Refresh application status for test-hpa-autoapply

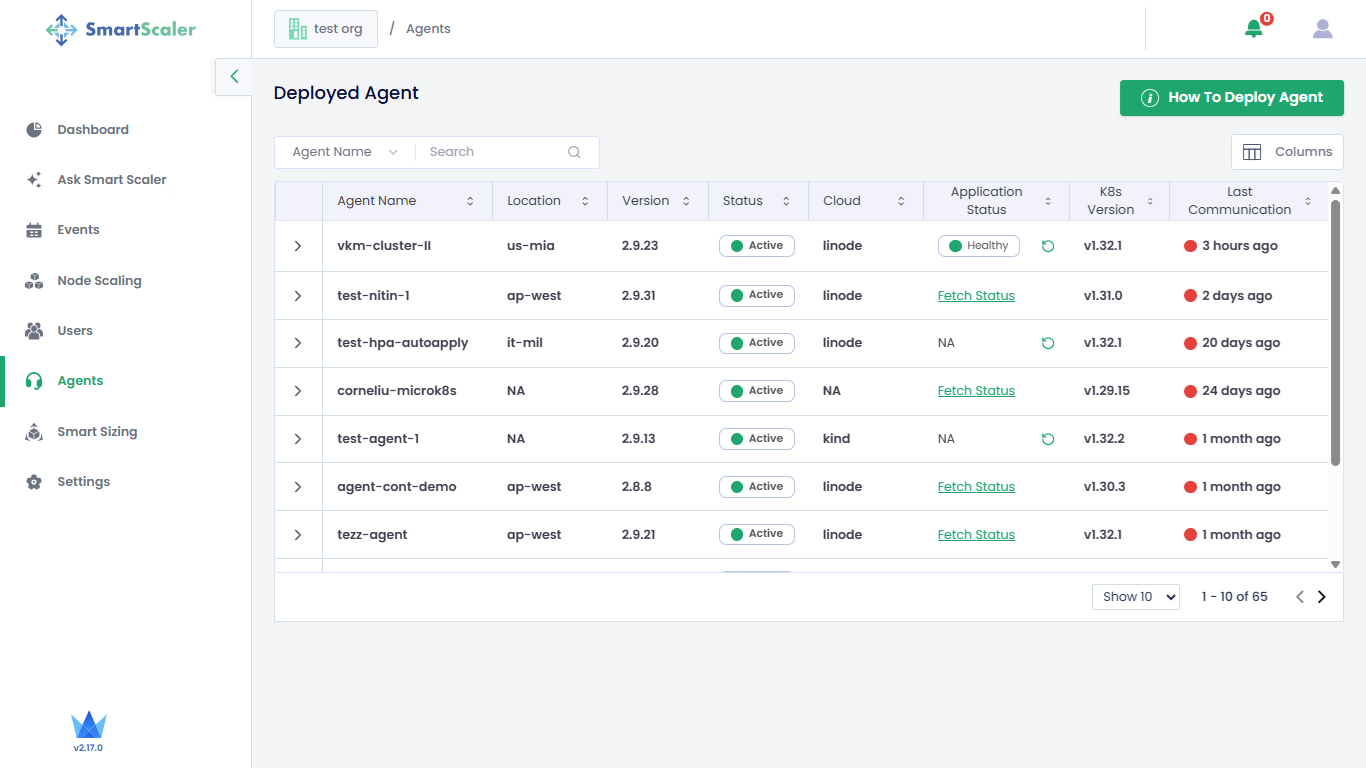(1048, 343)
